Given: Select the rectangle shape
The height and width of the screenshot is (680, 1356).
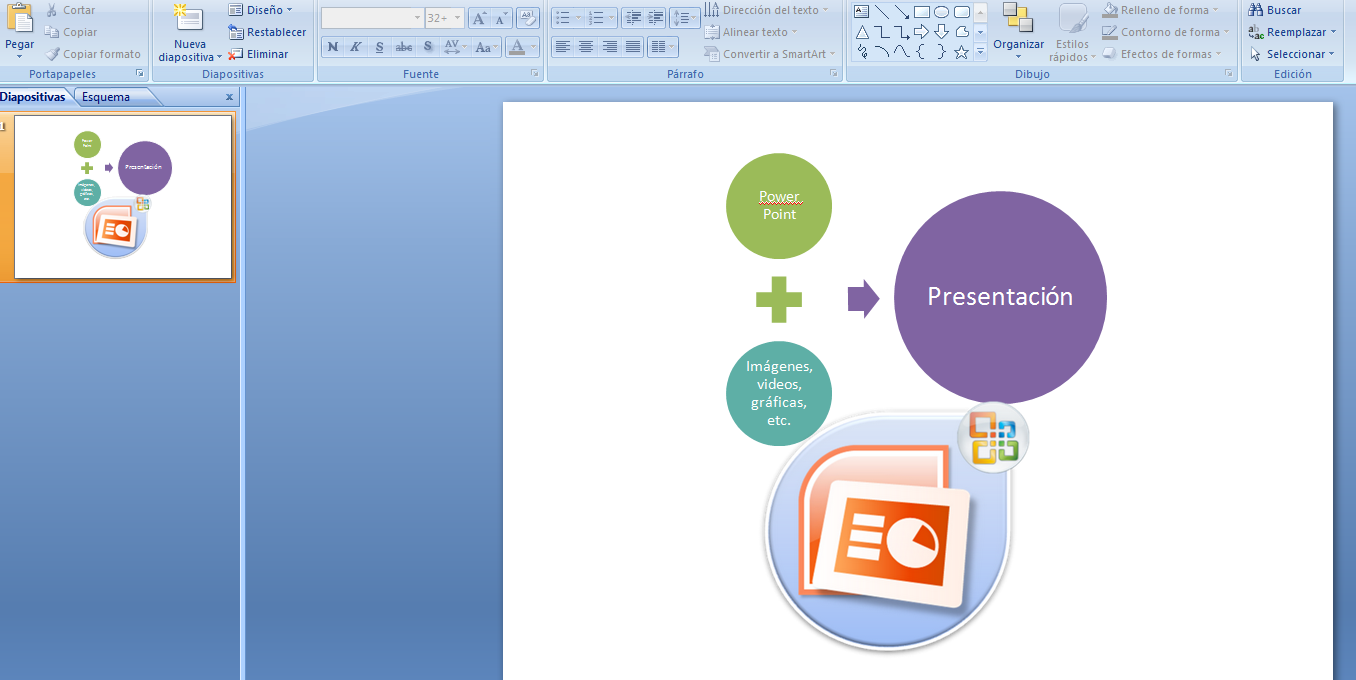Looking at the screenshot, I should (922, 12).
